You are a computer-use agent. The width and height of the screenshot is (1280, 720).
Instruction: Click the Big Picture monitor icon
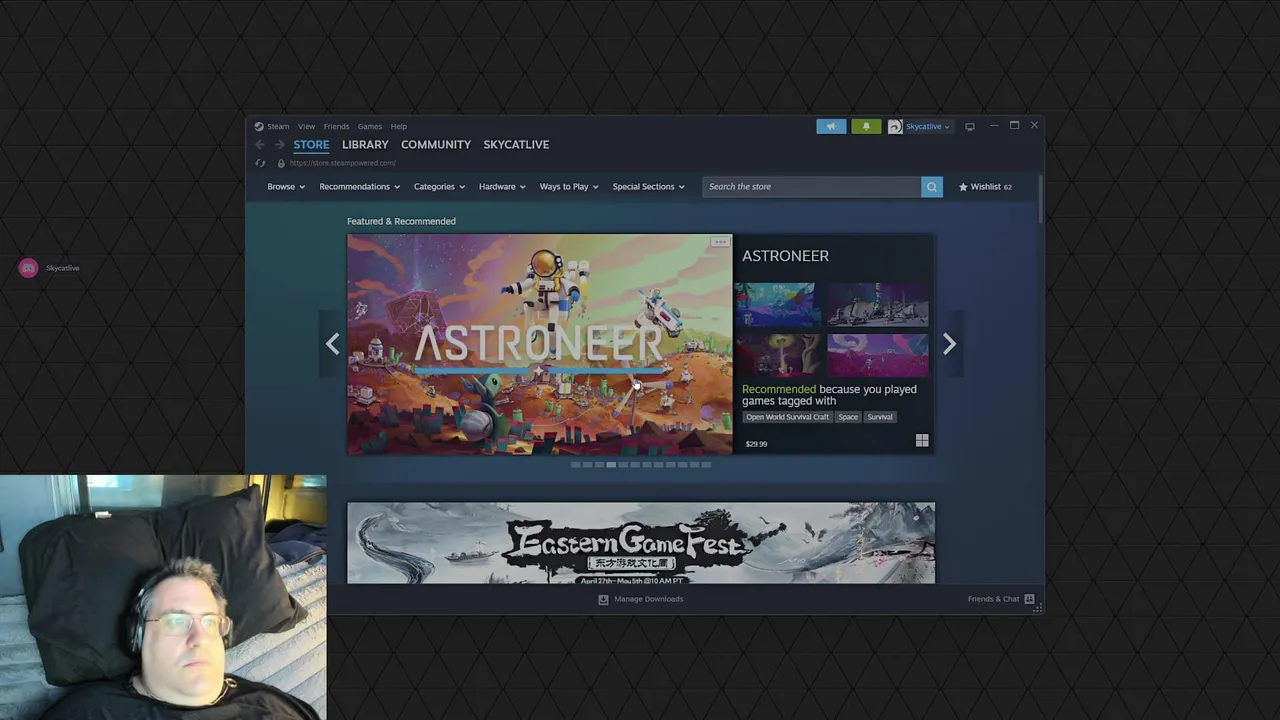coord(969,127)
